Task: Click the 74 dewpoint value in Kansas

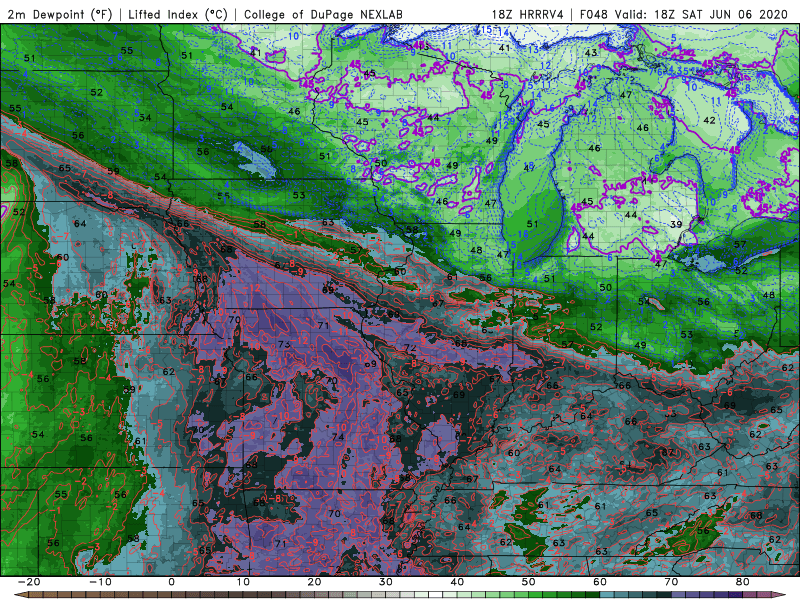Action: 338,437
